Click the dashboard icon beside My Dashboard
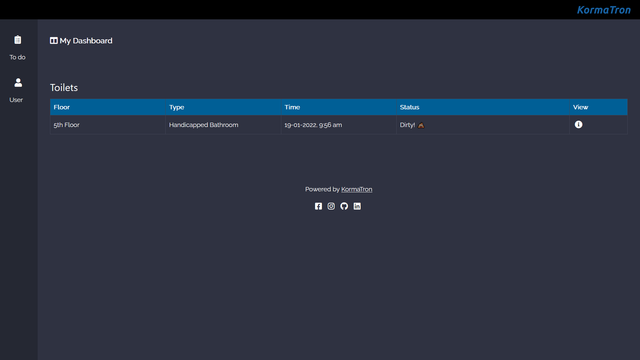Image resolution: width=640 pixels, height=360 pixels. click(x=53, y=40)
